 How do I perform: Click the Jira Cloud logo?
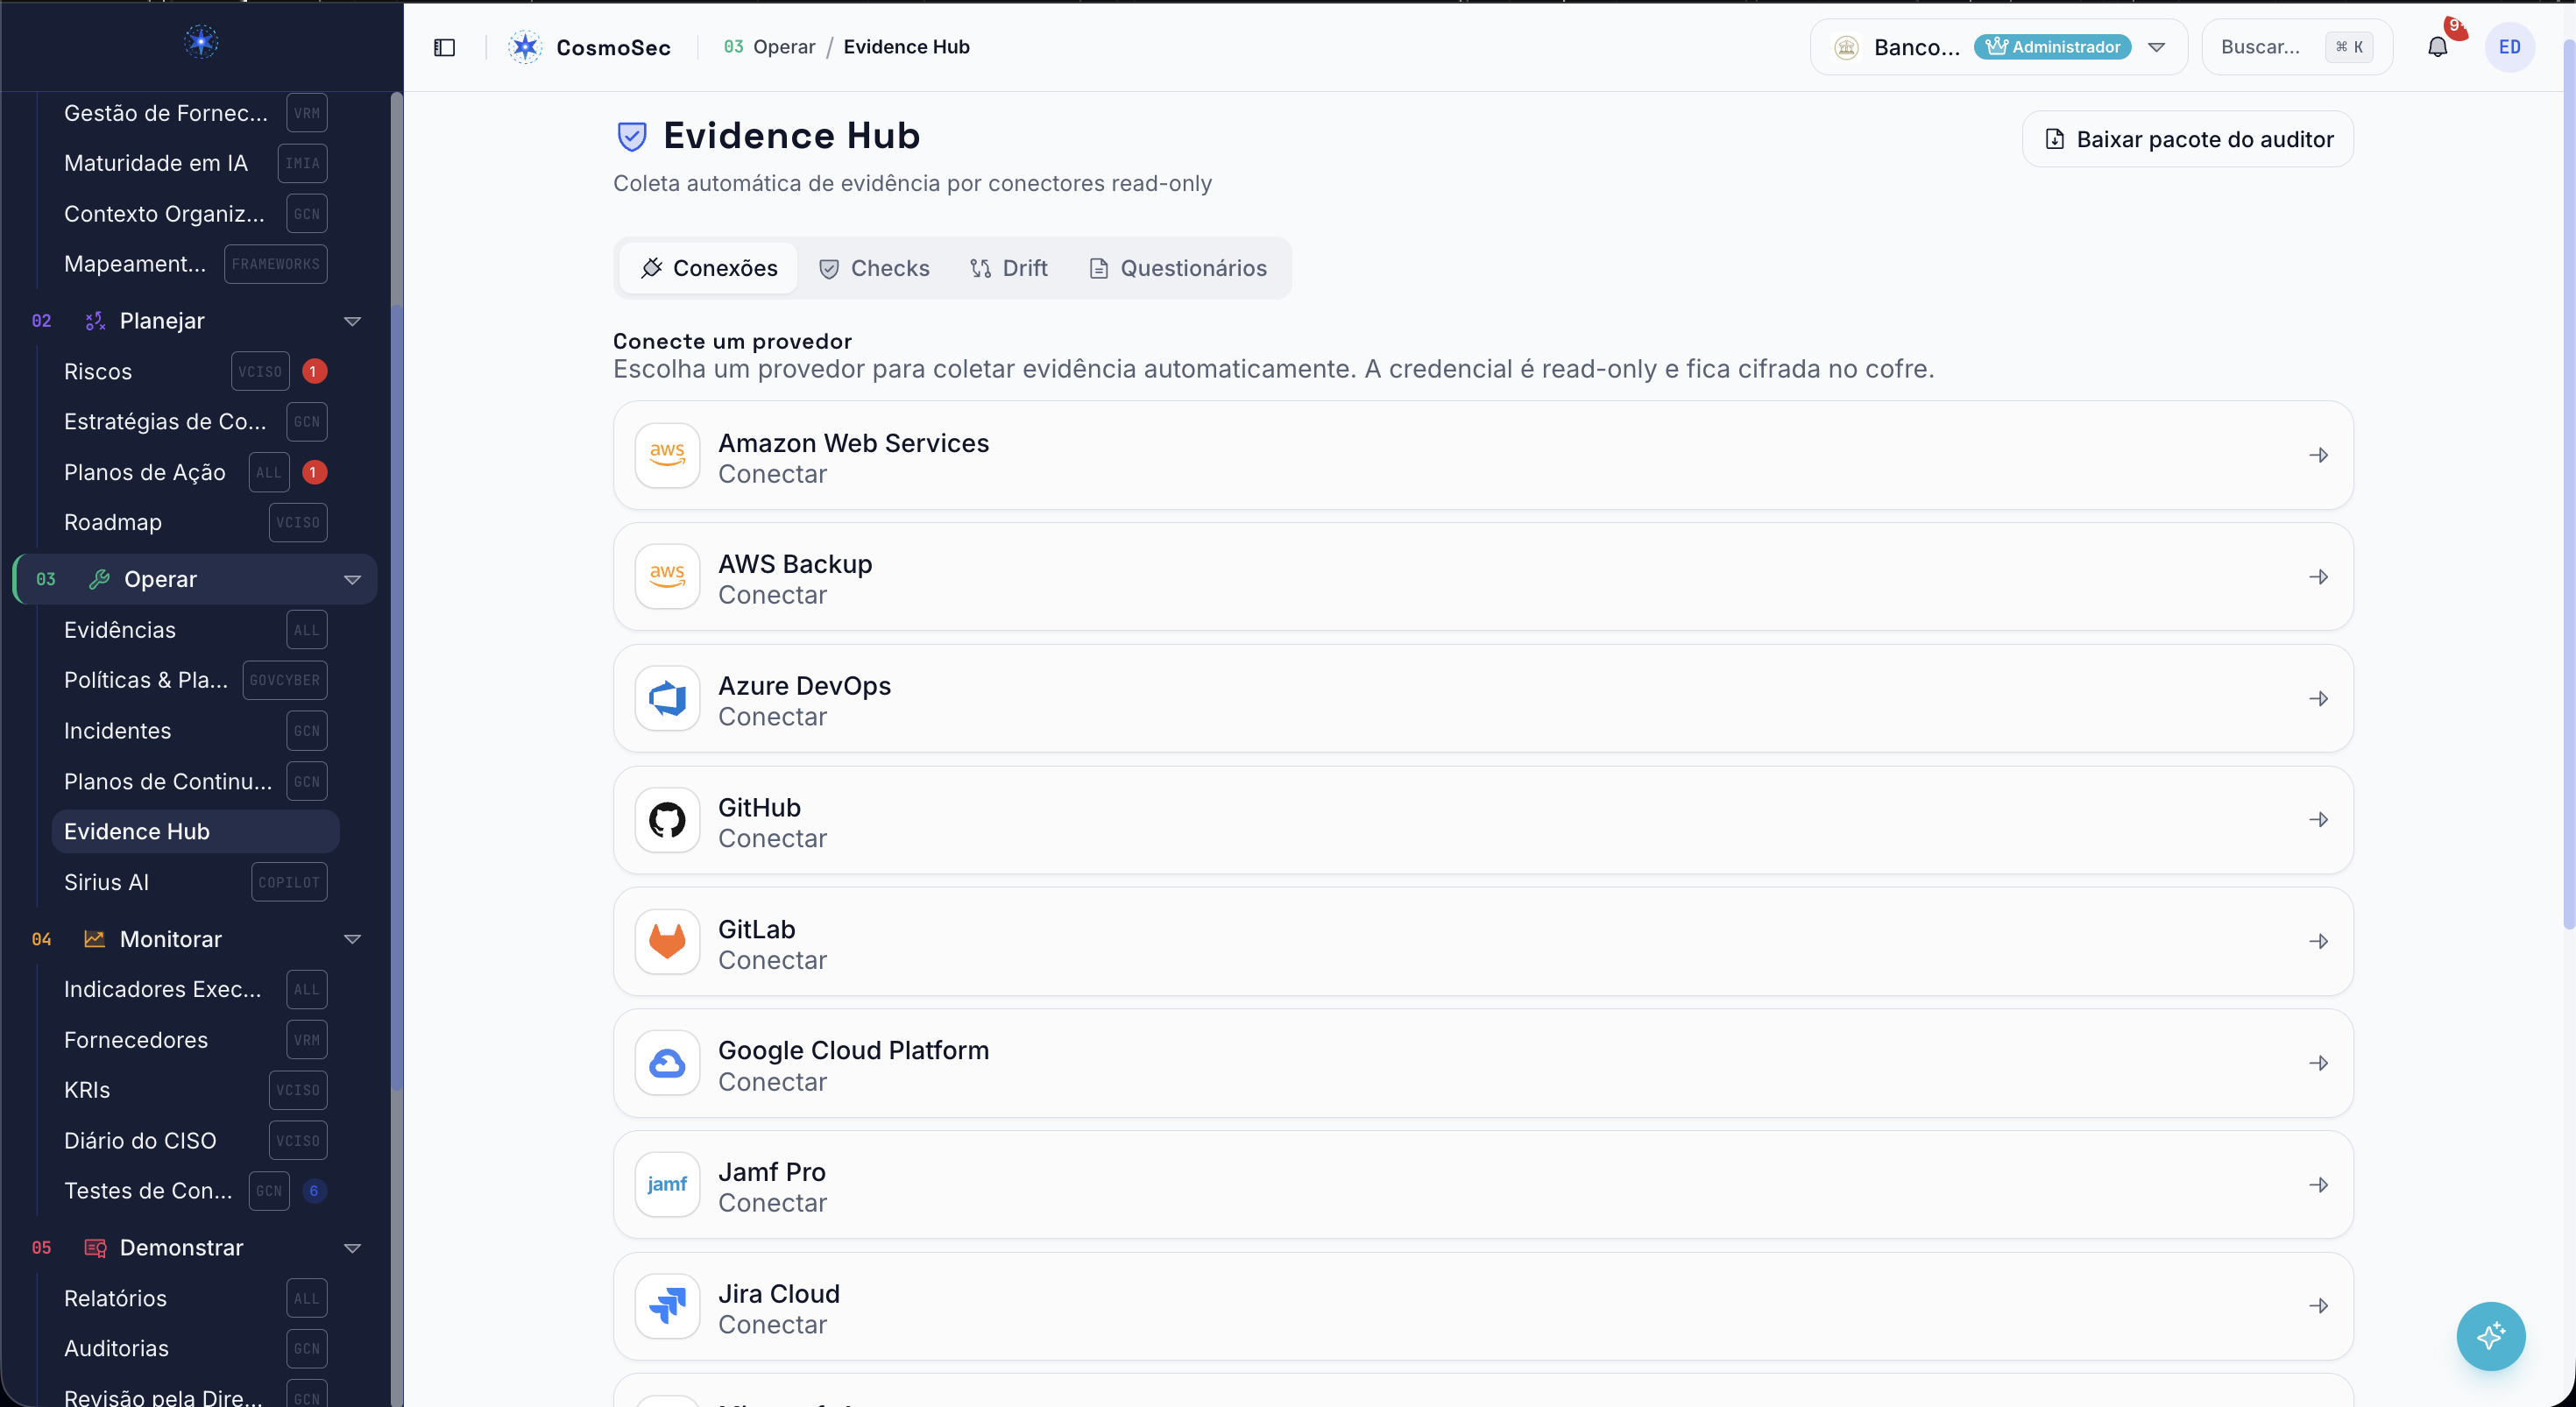click(667, 1306)
